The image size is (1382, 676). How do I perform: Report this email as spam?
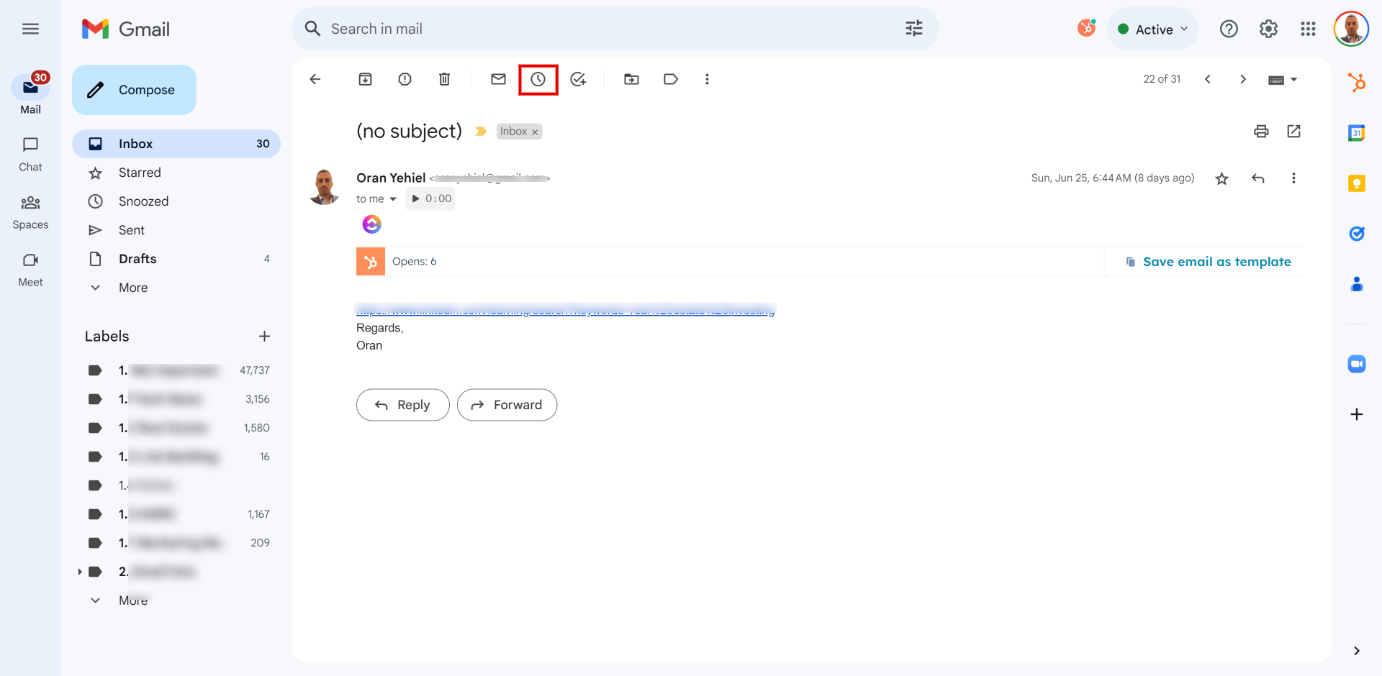point(405,79)
